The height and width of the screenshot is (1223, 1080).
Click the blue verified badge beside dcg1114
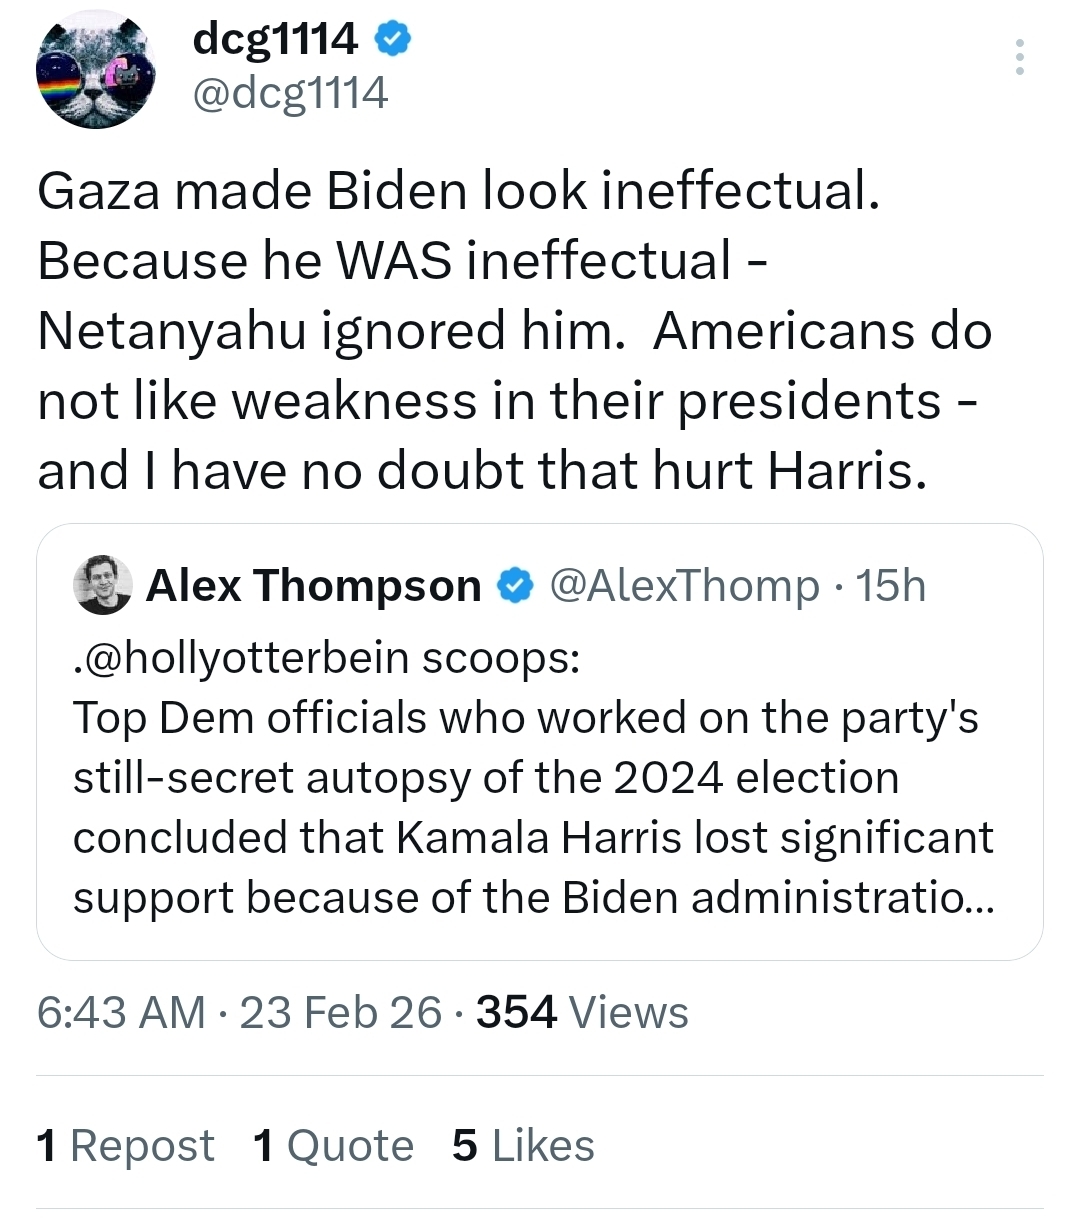(392, 39)
